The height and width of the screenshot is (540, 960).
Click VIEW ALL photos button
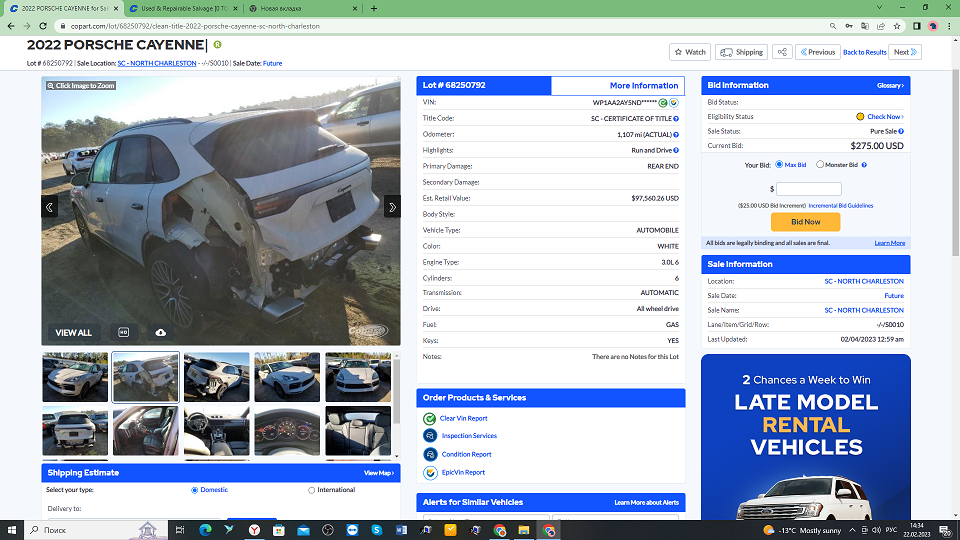(73, 332)
